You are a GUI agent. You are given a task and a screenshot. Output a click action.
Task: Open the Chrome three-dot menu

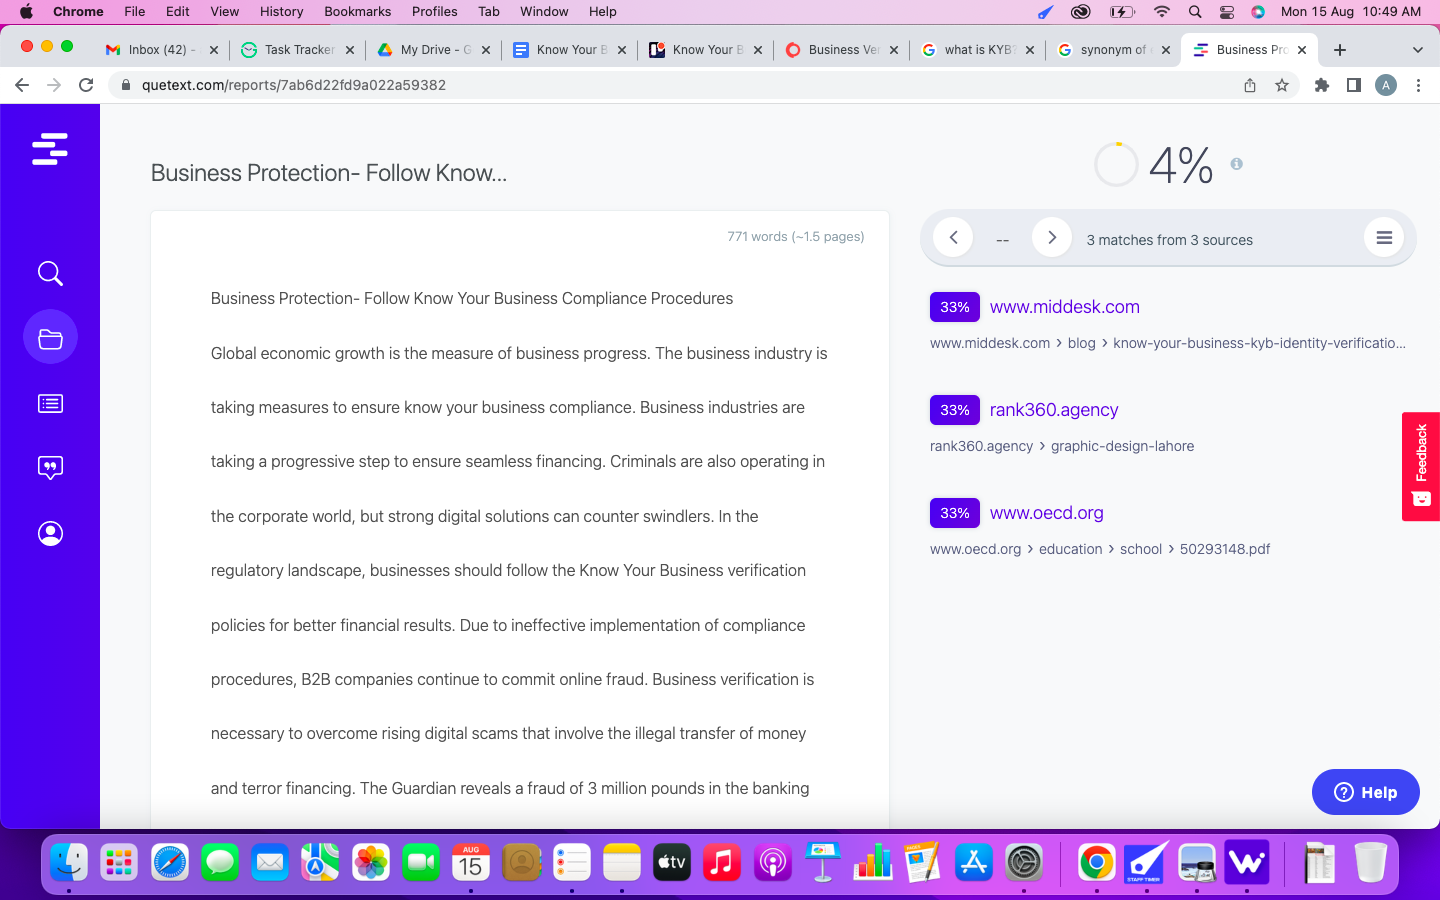tap(1418, 85)
